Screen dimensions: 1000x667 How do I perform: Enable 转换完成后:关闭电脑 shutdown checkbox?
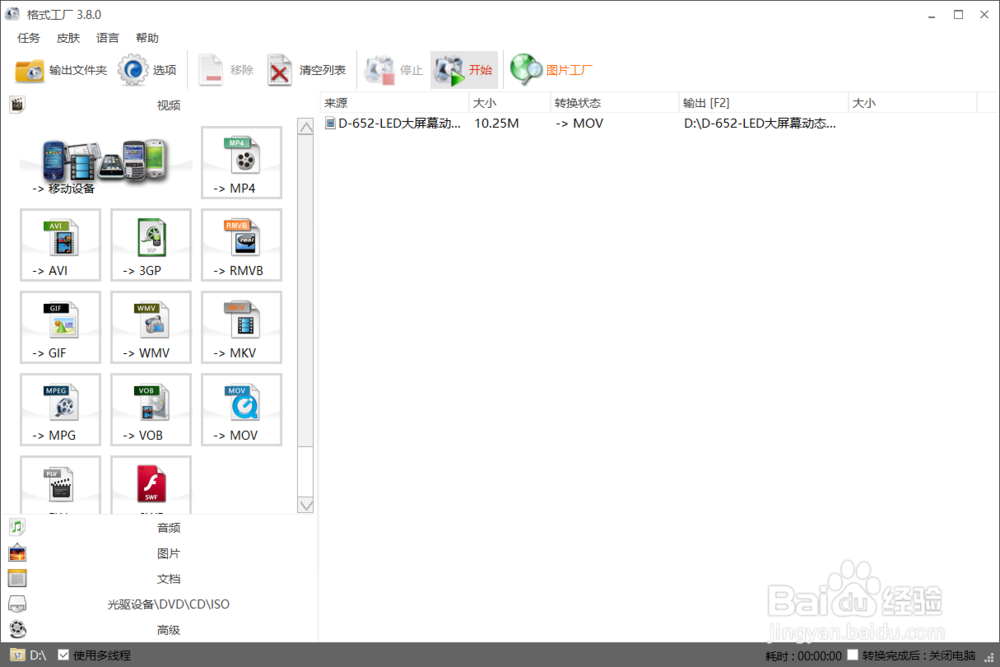click(x=853, y=655)
